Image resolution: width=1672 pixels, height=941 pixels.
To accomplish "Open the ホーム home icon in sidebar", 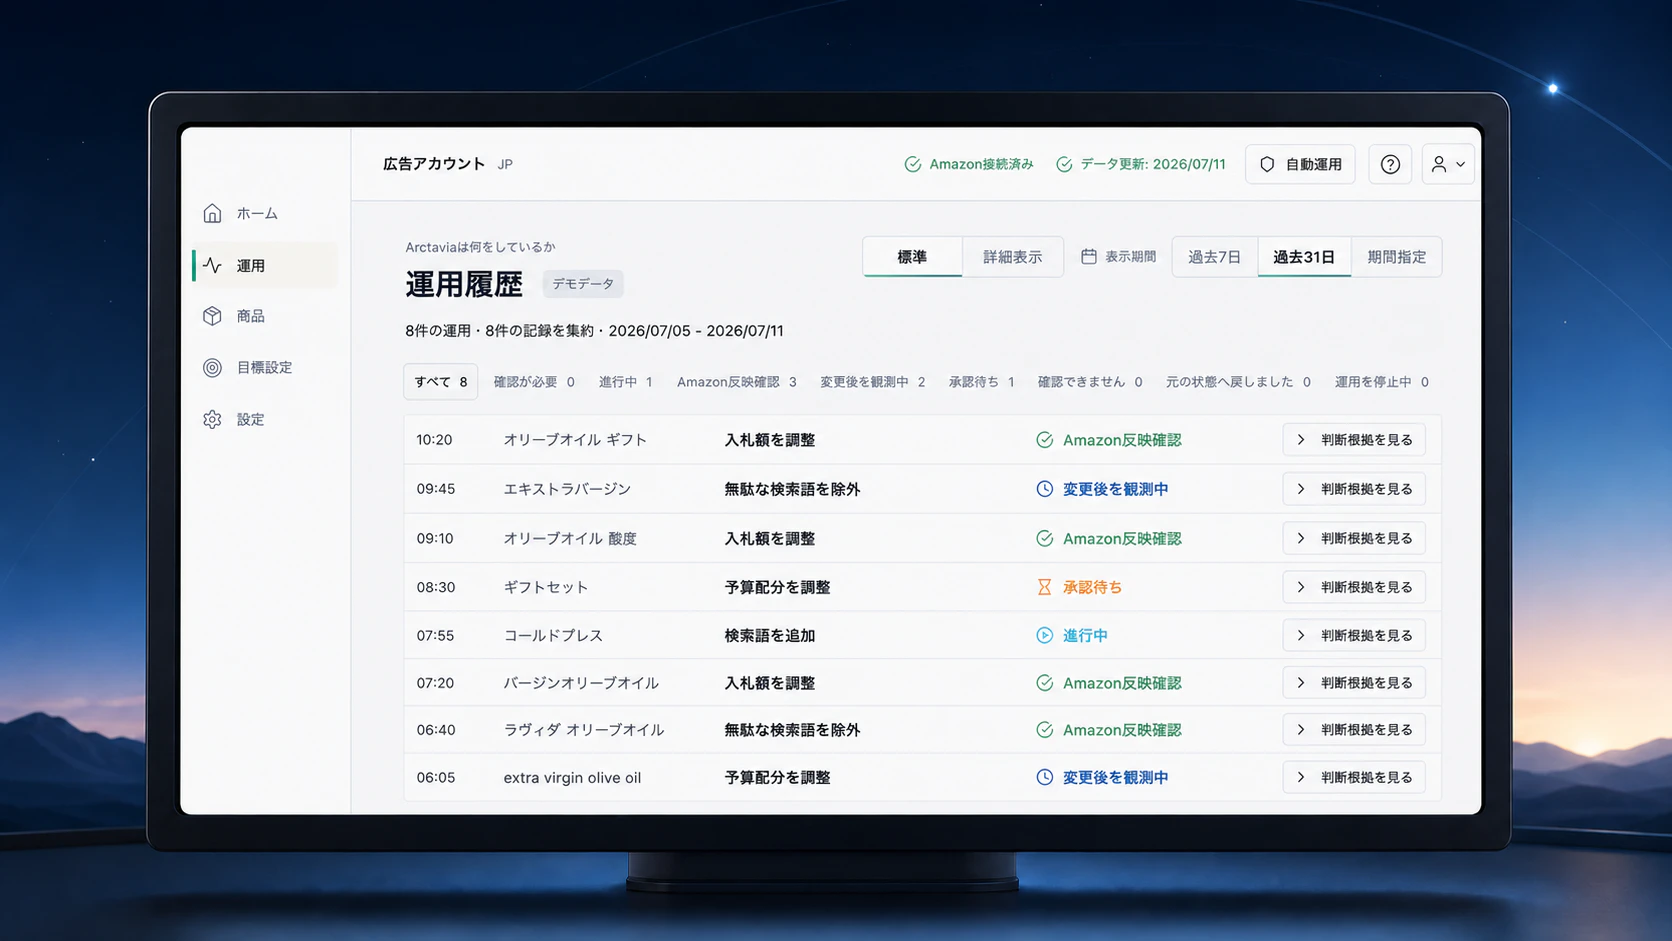I will click(x=212, y=213).
